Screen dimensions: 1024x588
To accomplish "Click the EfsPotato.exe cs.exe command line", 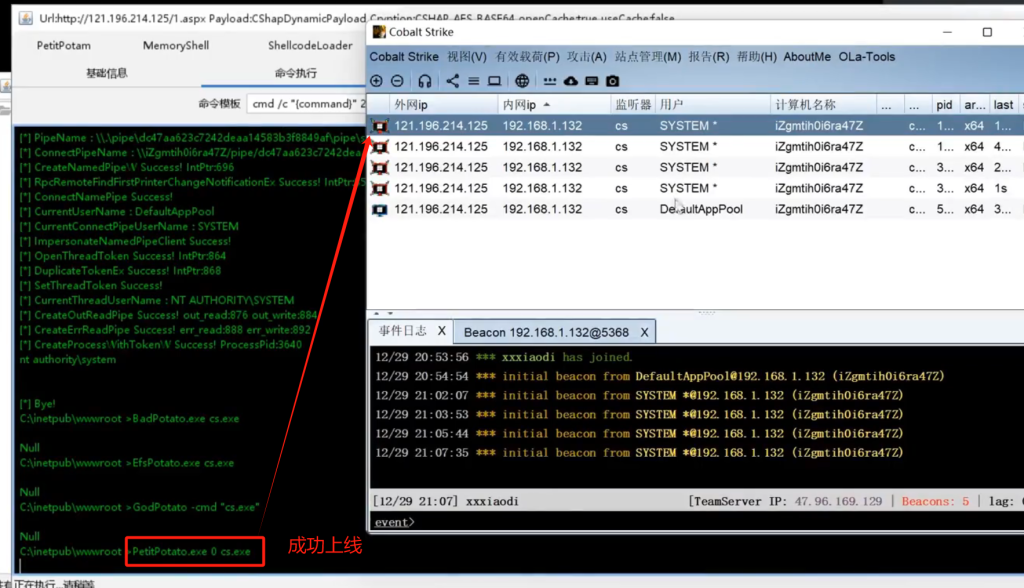I will pos(183,463).
